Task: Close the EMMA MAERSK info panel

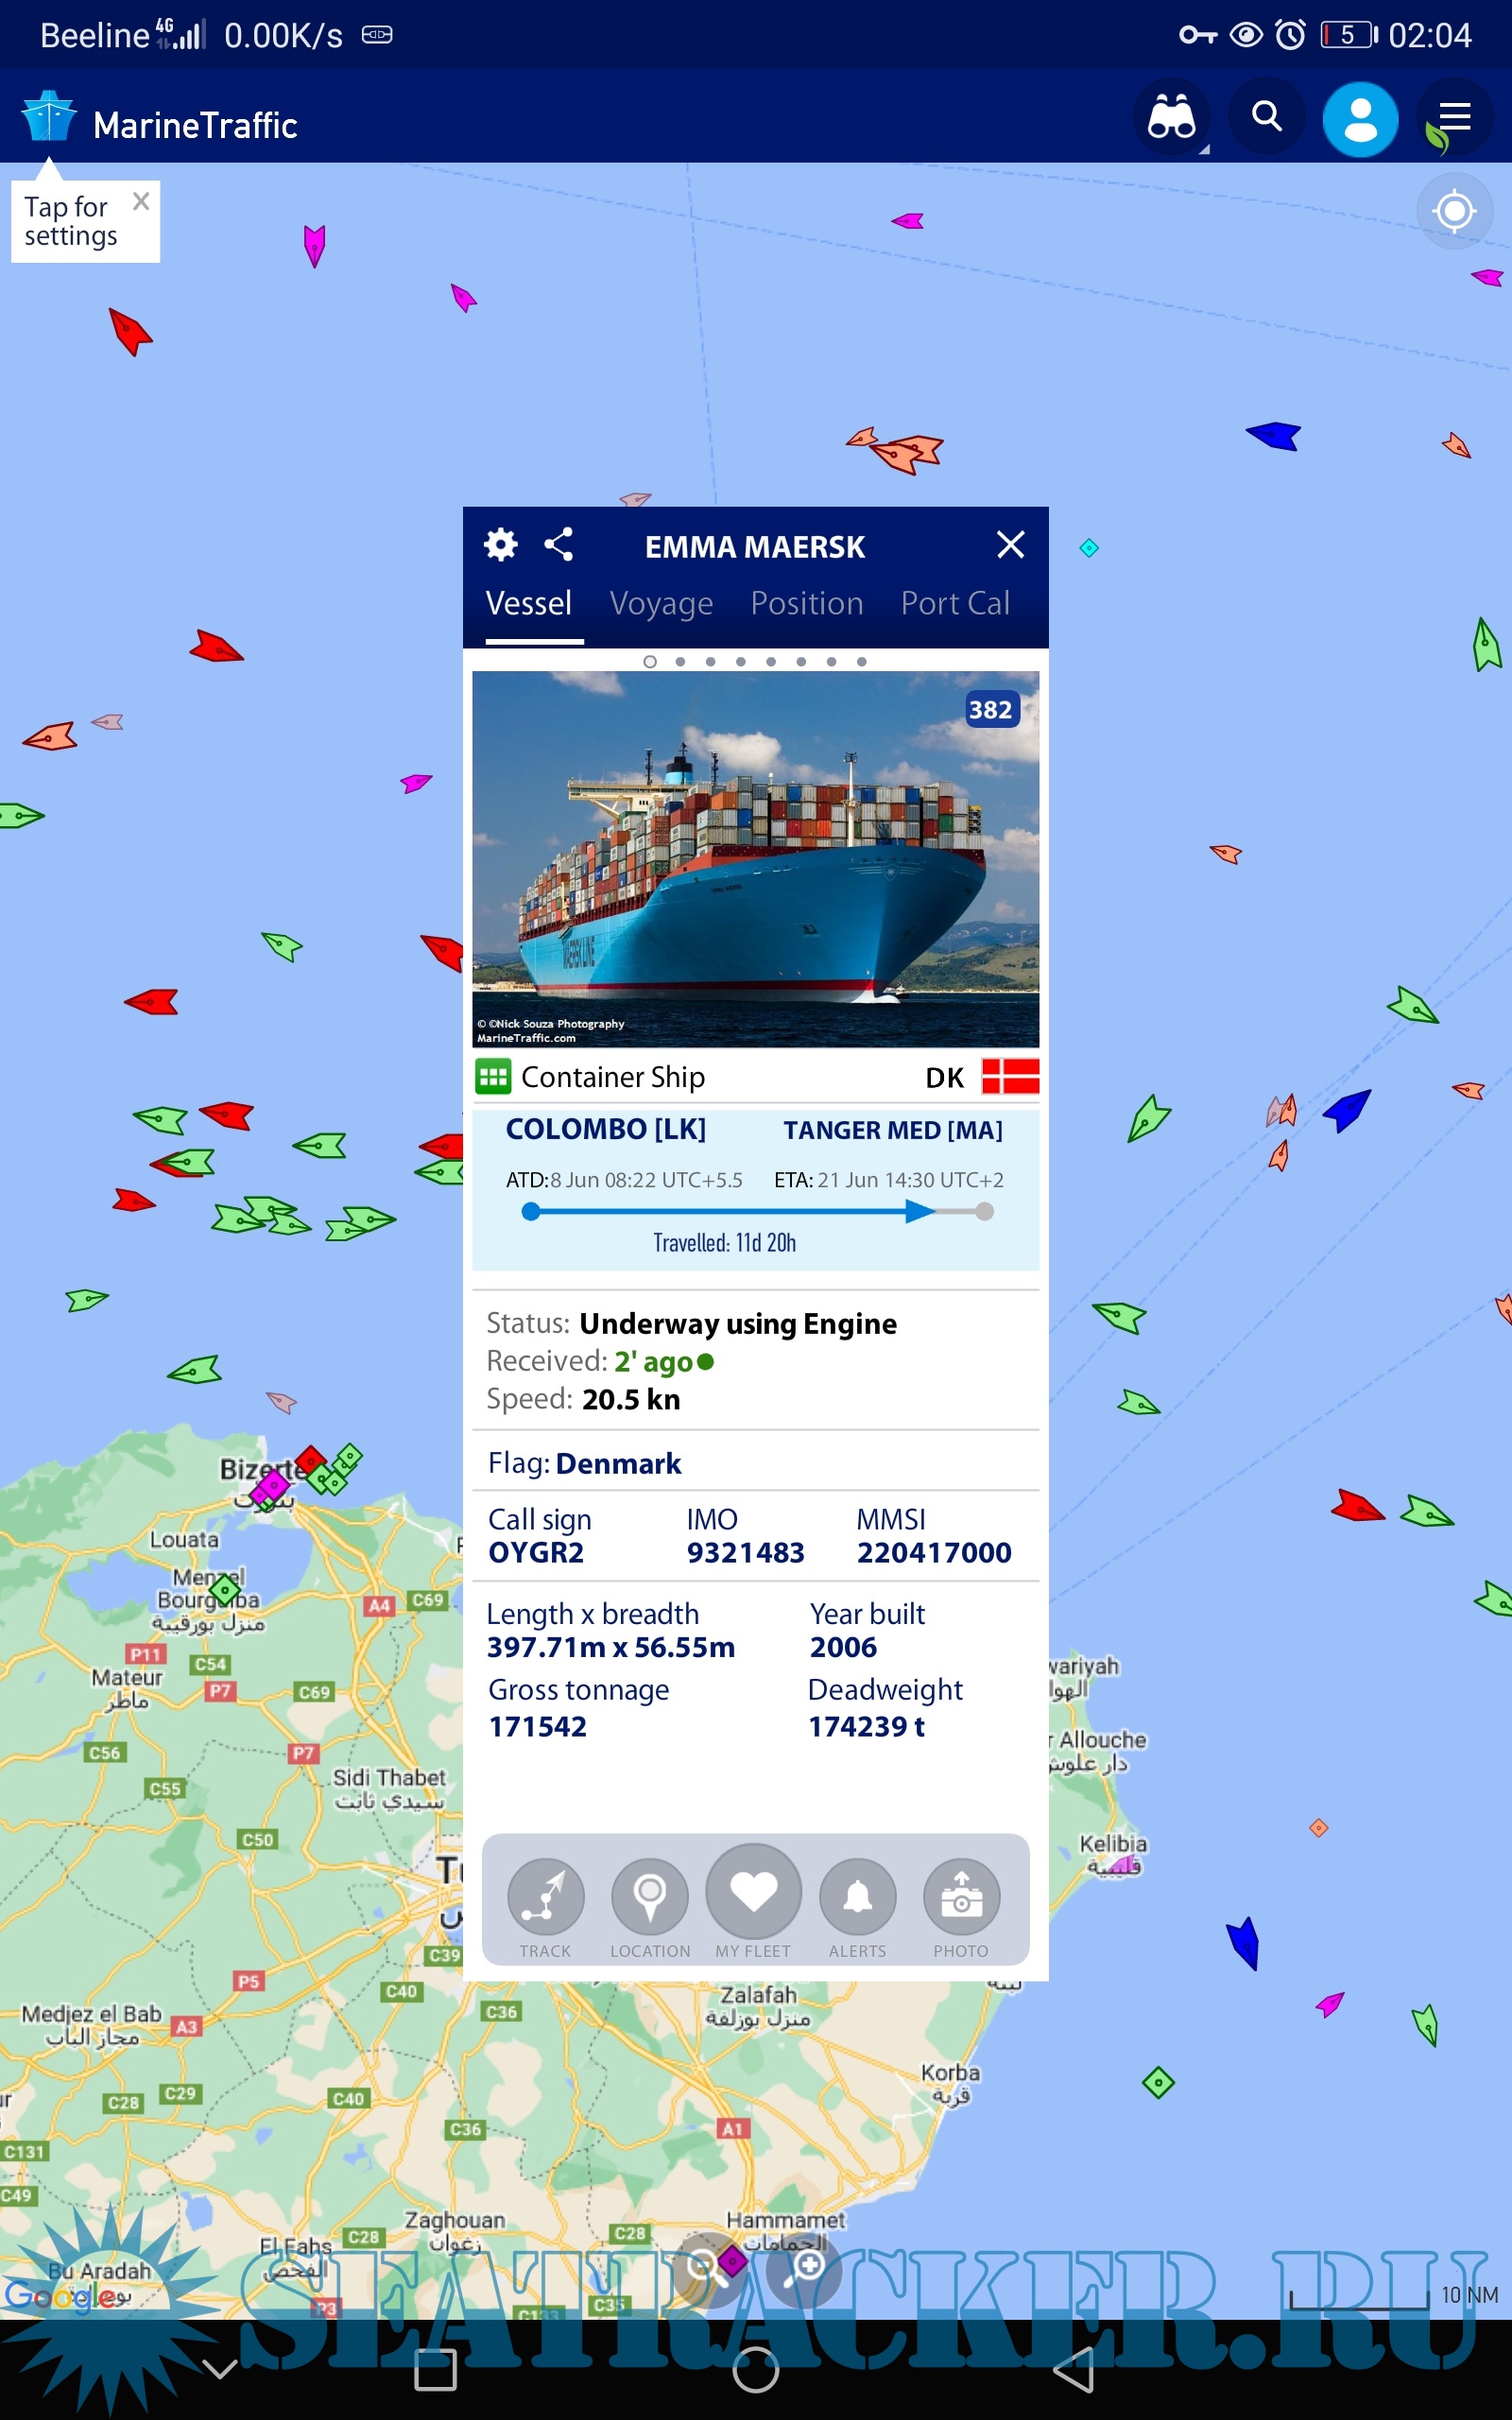Action: pos(1010,545)
